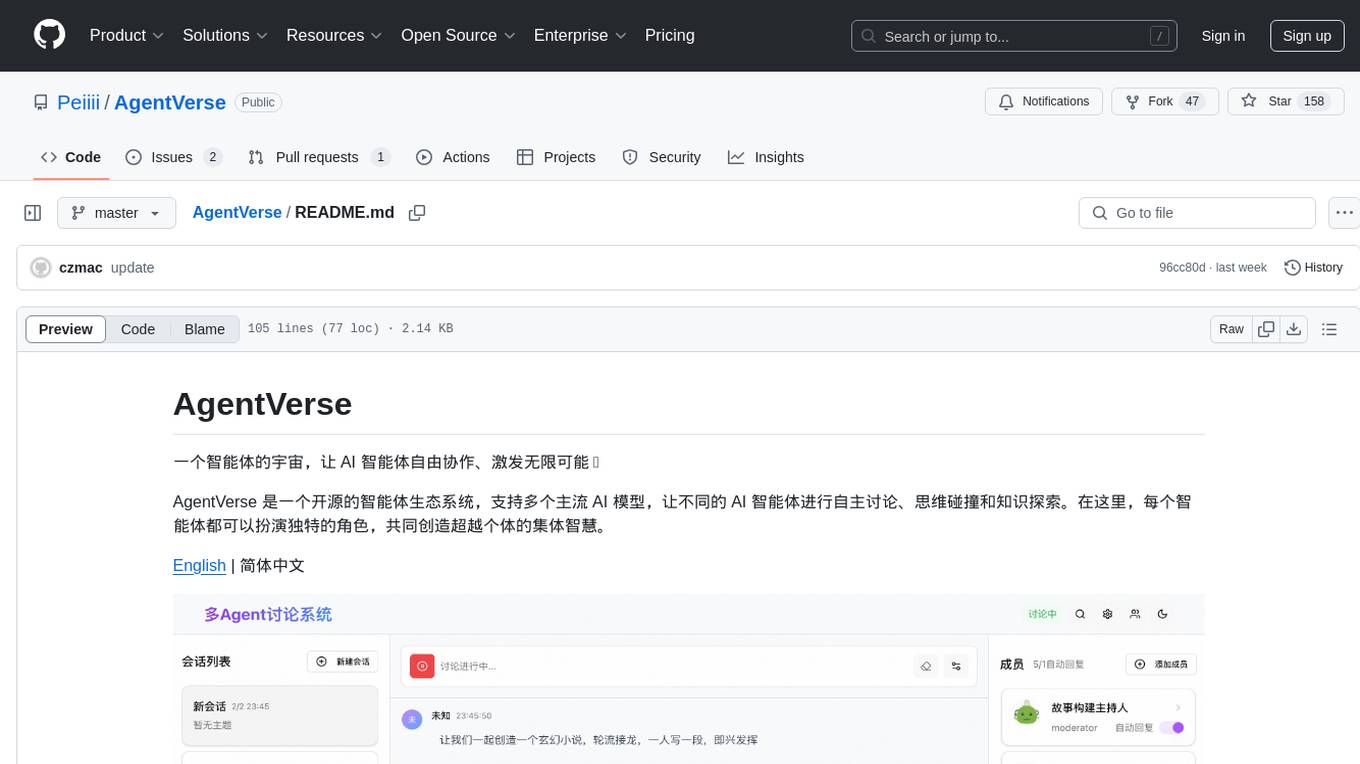The width and height of the screenshot is (1360, 764).
Task: Download the raw file
Action: point(1293,329)
